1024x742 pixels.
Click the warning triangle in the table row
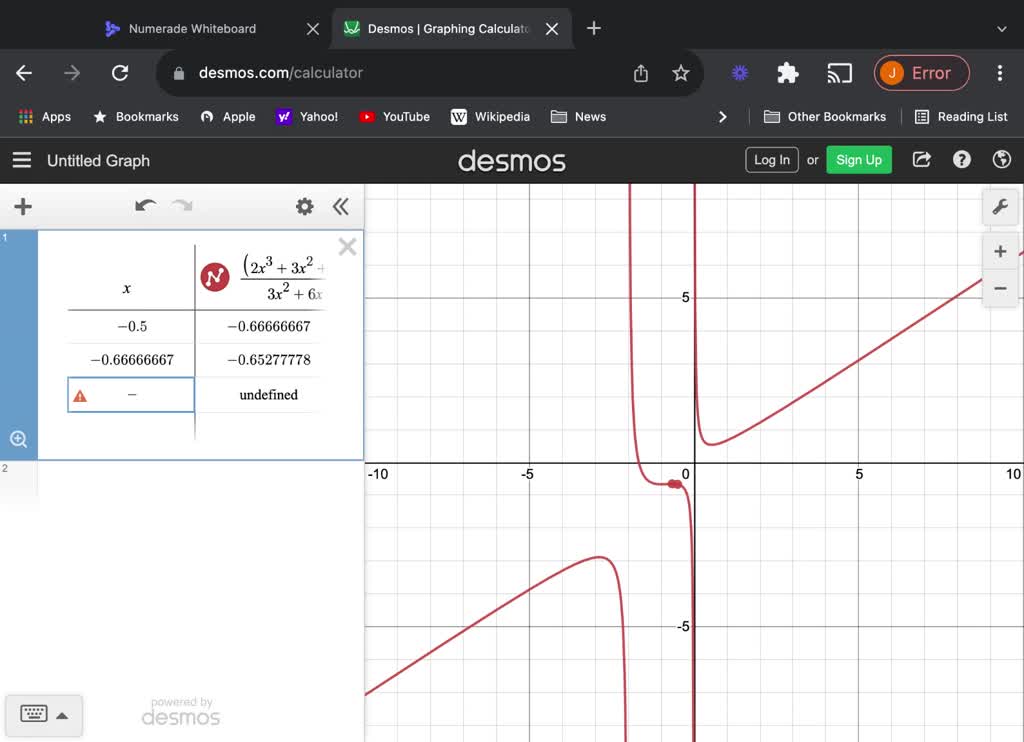(x=81, y=395)
